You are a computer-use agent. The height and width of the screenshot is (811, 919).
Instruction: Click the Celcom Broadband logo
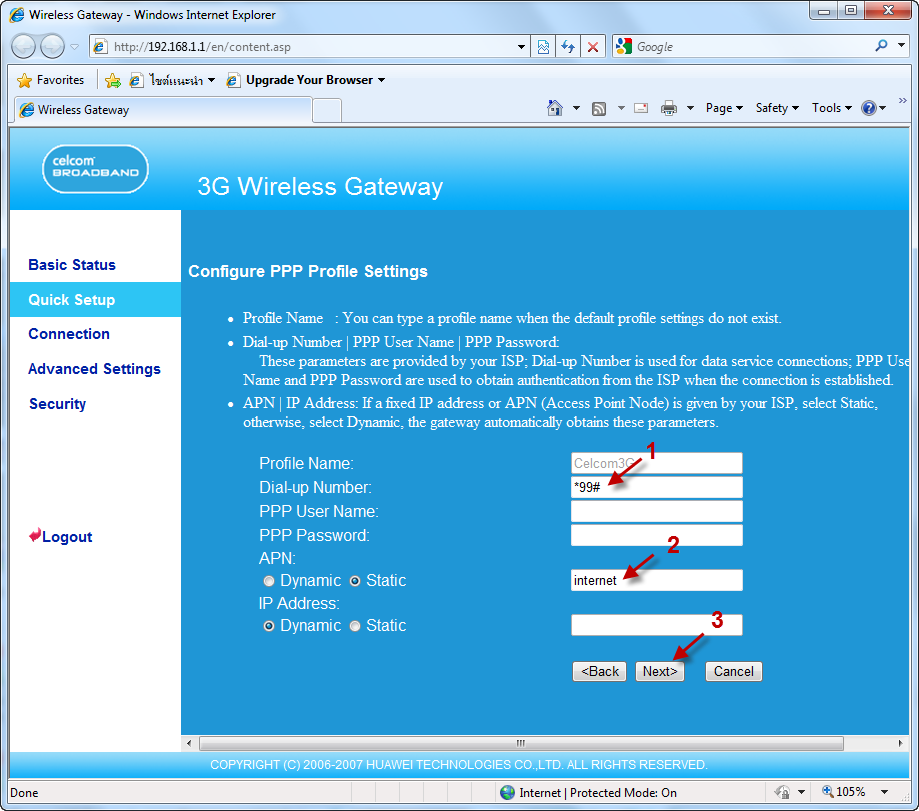click(x=96, y=169)
